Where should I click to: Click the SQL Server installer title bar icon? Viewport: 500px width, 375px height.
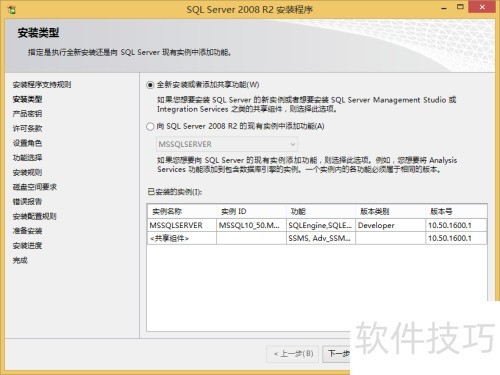coord(12,10)
